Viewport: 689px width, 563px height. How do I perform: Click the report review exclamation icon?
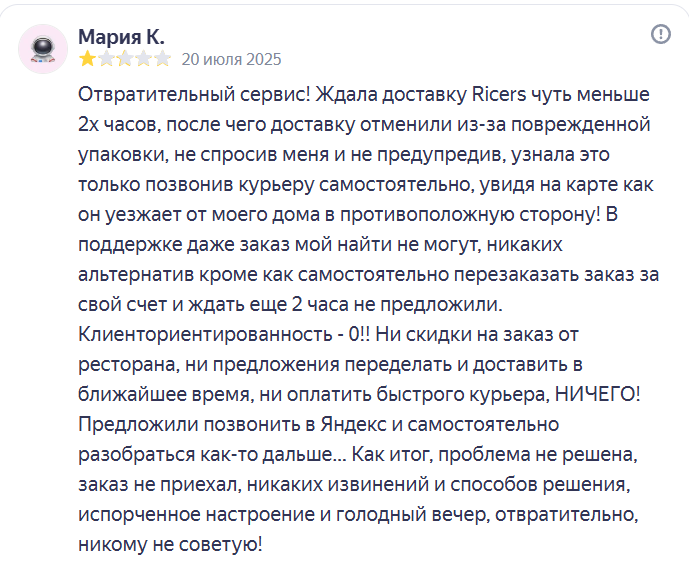tap(660, 34)
